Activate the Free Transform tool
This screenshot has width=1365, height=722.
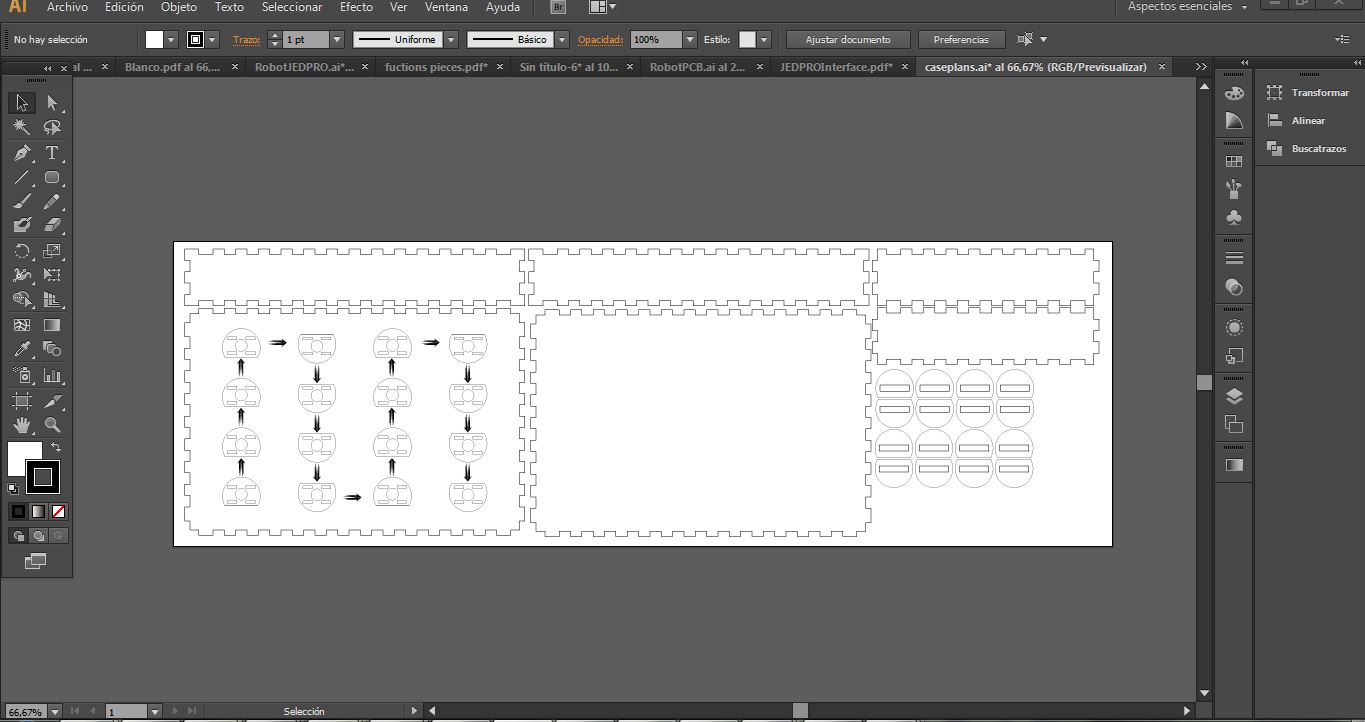(x=52, y=275)
